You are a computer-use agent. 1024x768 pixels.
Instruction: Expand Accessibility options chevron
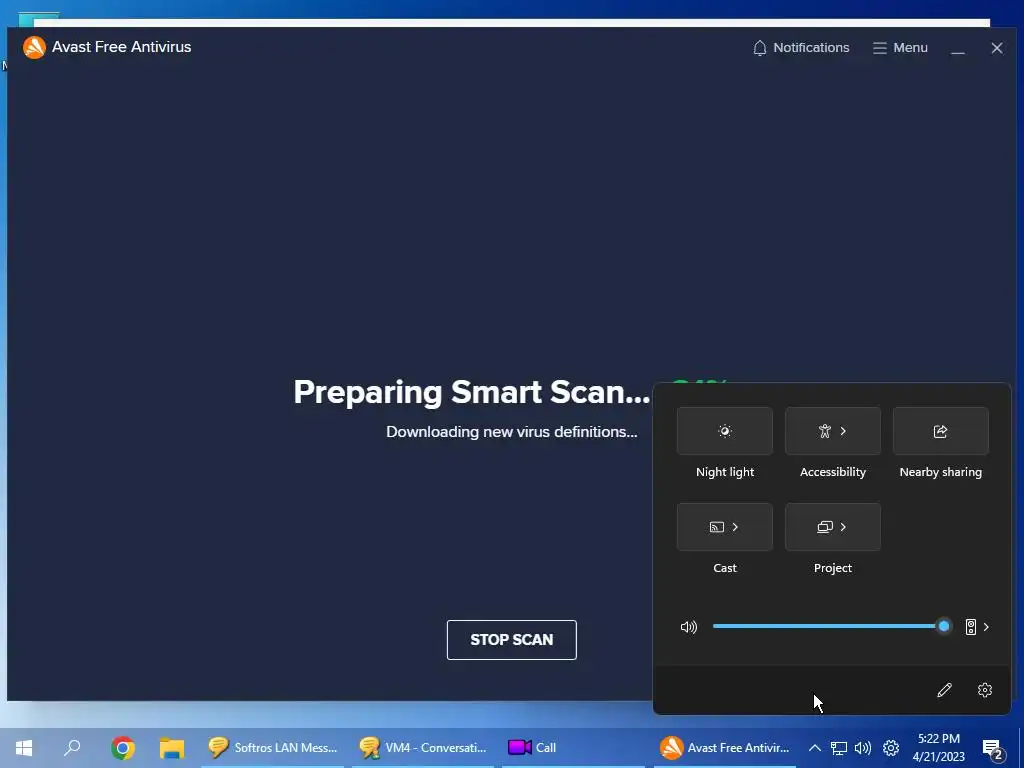coord(843,431)
